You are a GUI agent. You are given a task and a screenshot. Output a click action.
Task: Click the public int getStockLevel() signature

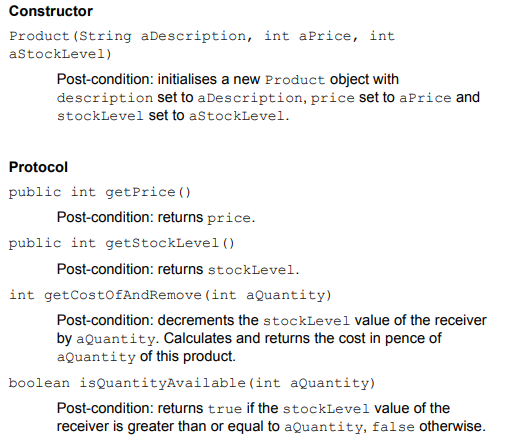coord(122,243)
